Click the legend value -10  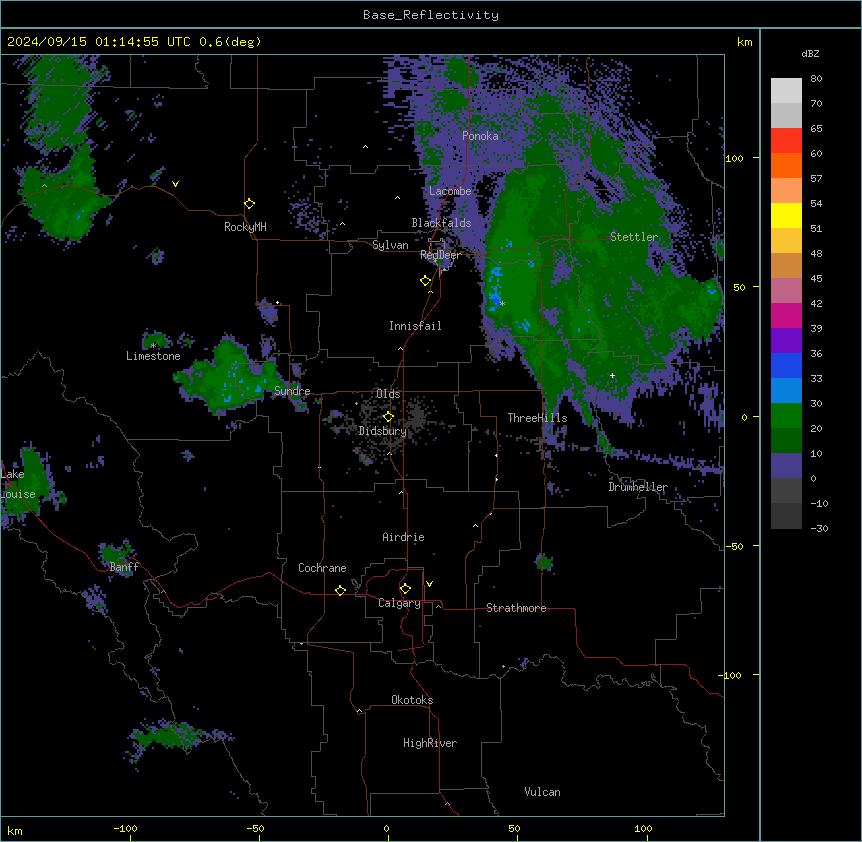pyautogui.click(x=819, y=503)
